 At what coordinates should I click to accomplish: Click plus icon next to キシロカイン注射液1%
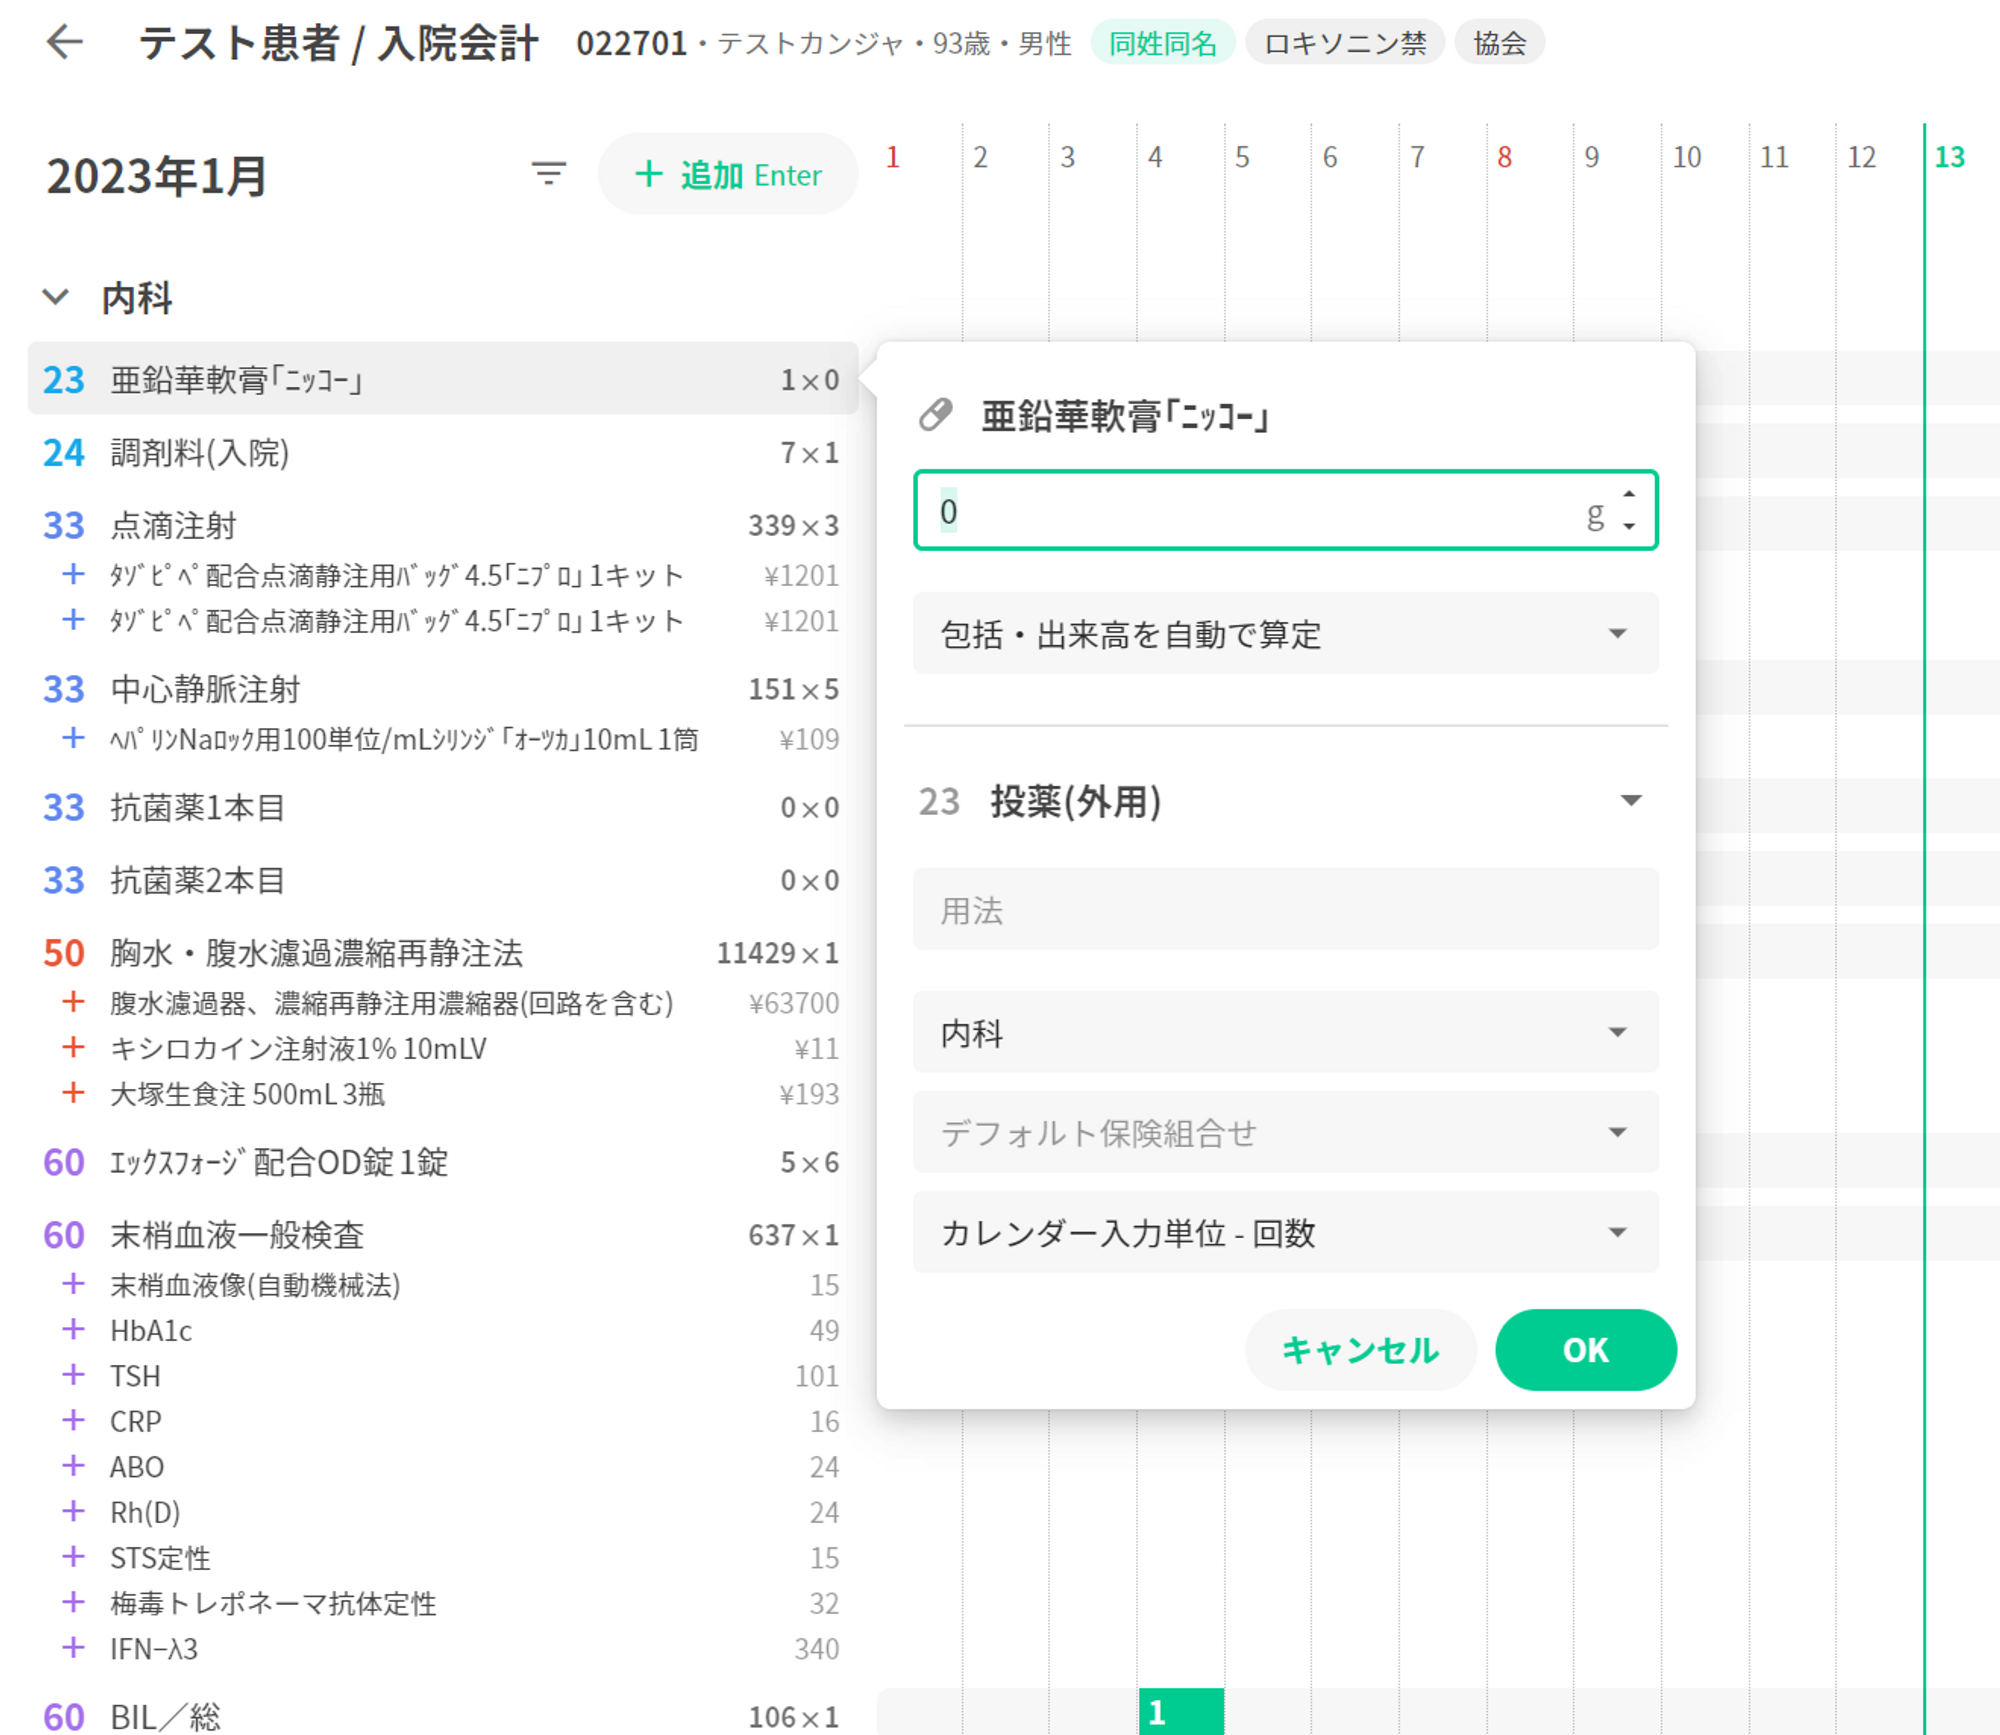pyautogui.click(x=73, y=1047)
